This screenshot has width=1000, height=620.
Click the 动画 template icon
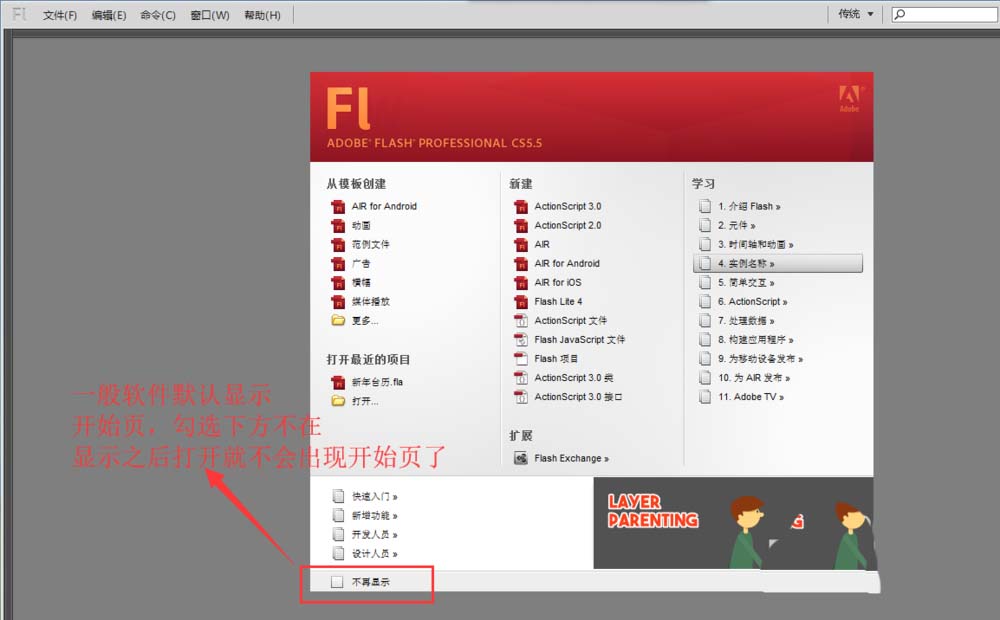(338, 226)
